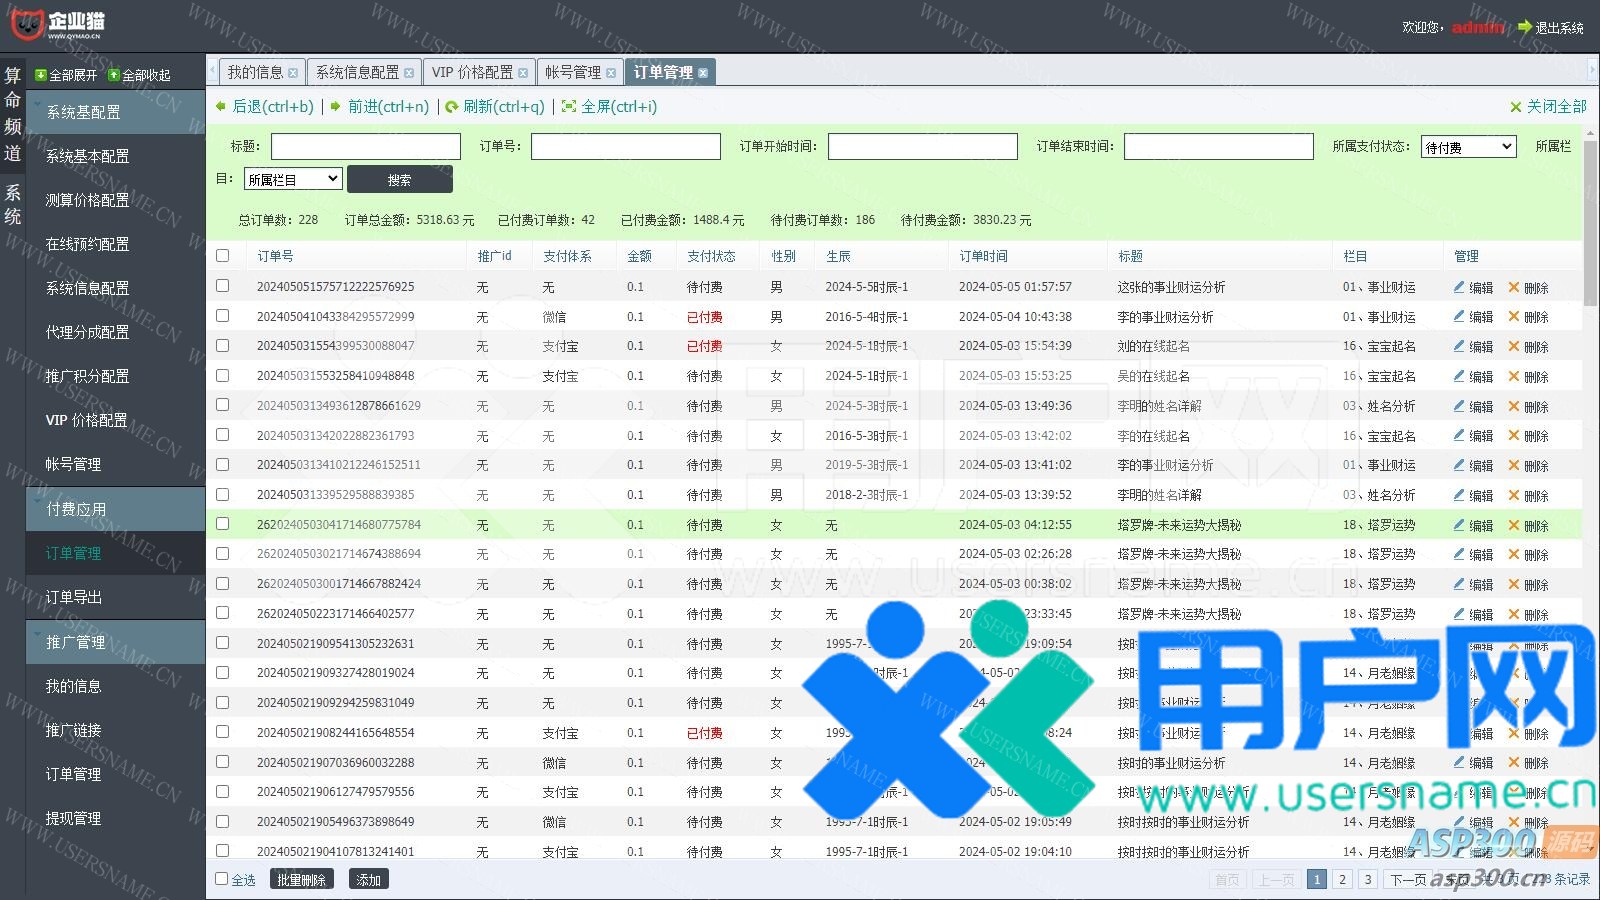Viewport: 1600px width, 900px height.
Task: Click the 退出系统 logout arrow icon
Action: [x=1524, y=27]
